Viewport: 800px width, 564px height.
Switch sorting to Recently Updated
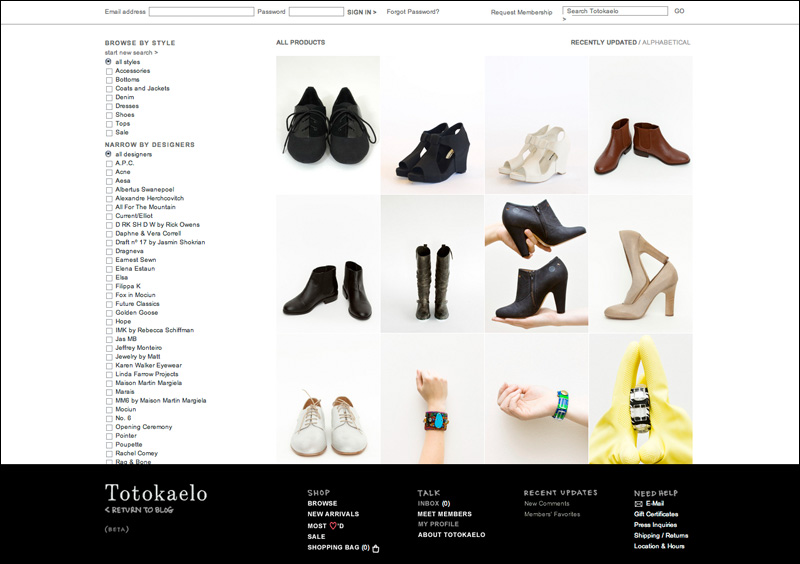click(x=603, y=43)
